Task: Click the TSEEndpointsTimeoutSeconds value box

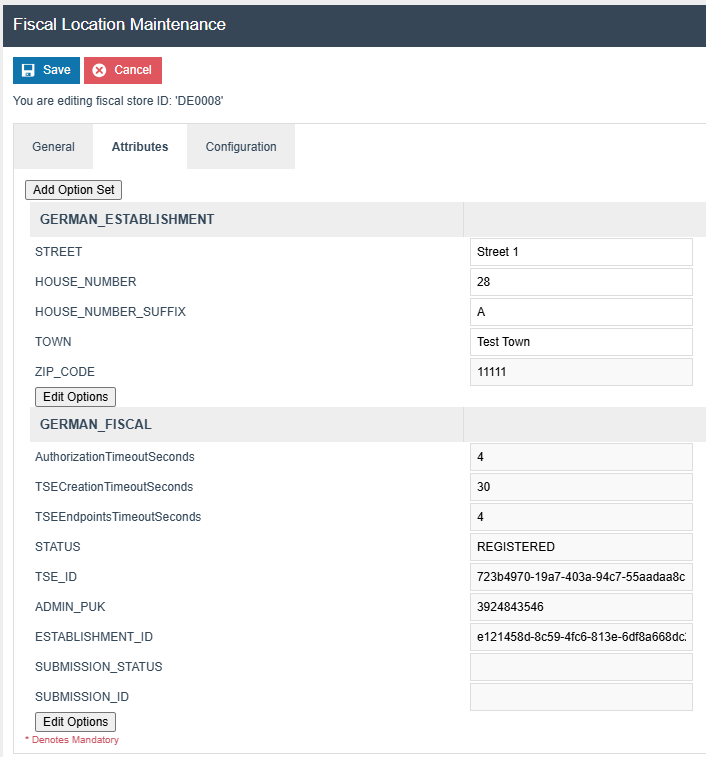Action: click(x=581, y=517)
